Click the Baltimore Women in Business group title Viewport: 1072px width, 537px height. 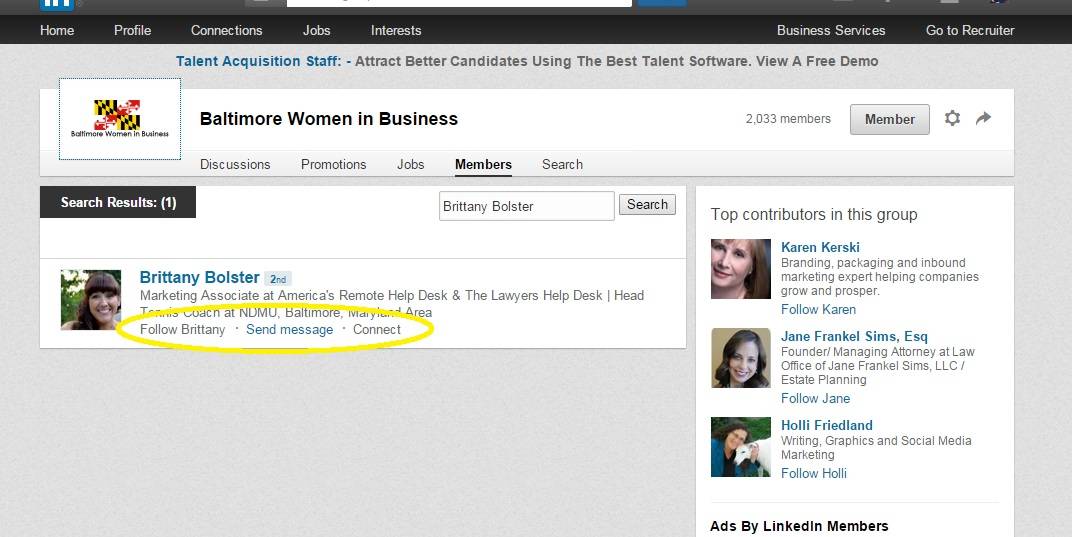point(329,118)
